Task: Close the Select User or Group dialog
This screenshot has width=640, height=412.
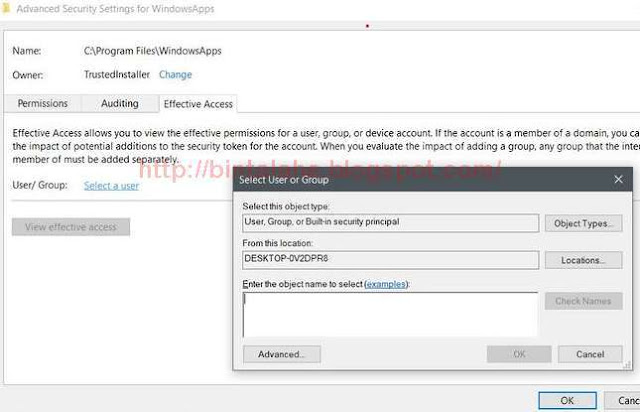Action: click(618, 179)
